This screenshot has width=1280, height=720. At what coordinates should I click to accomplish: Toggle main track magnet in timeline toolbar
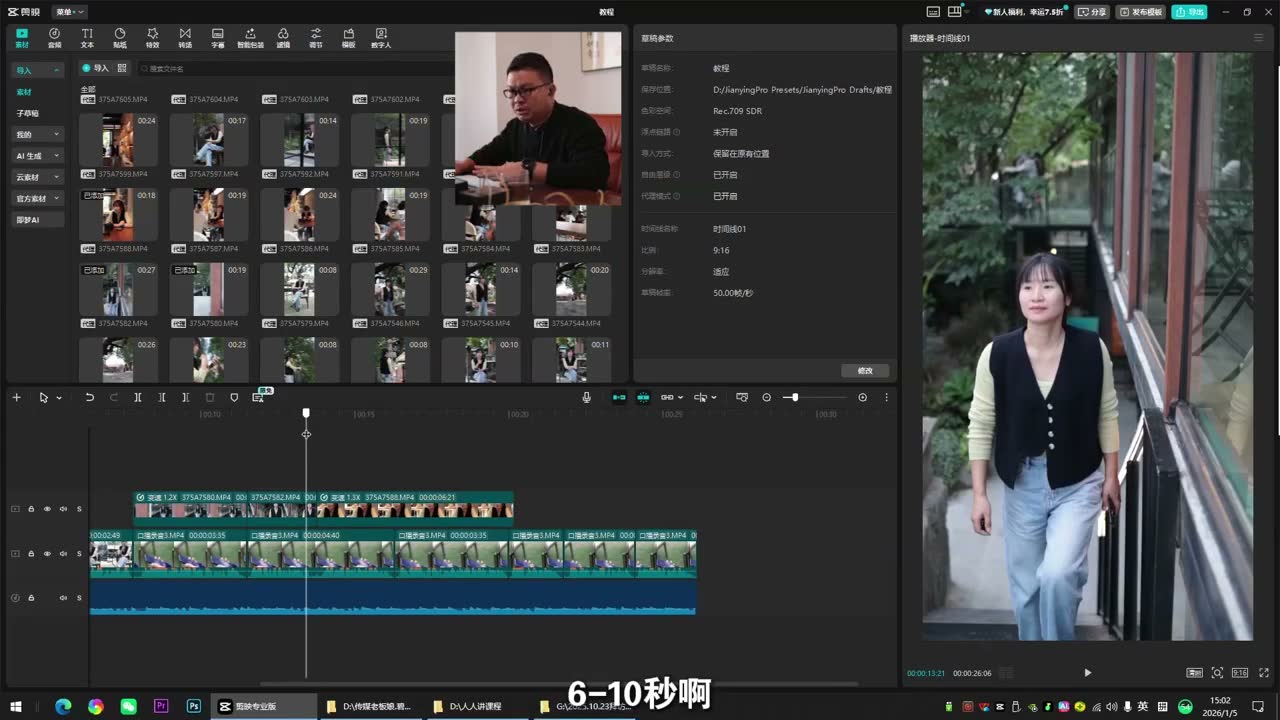619,397
